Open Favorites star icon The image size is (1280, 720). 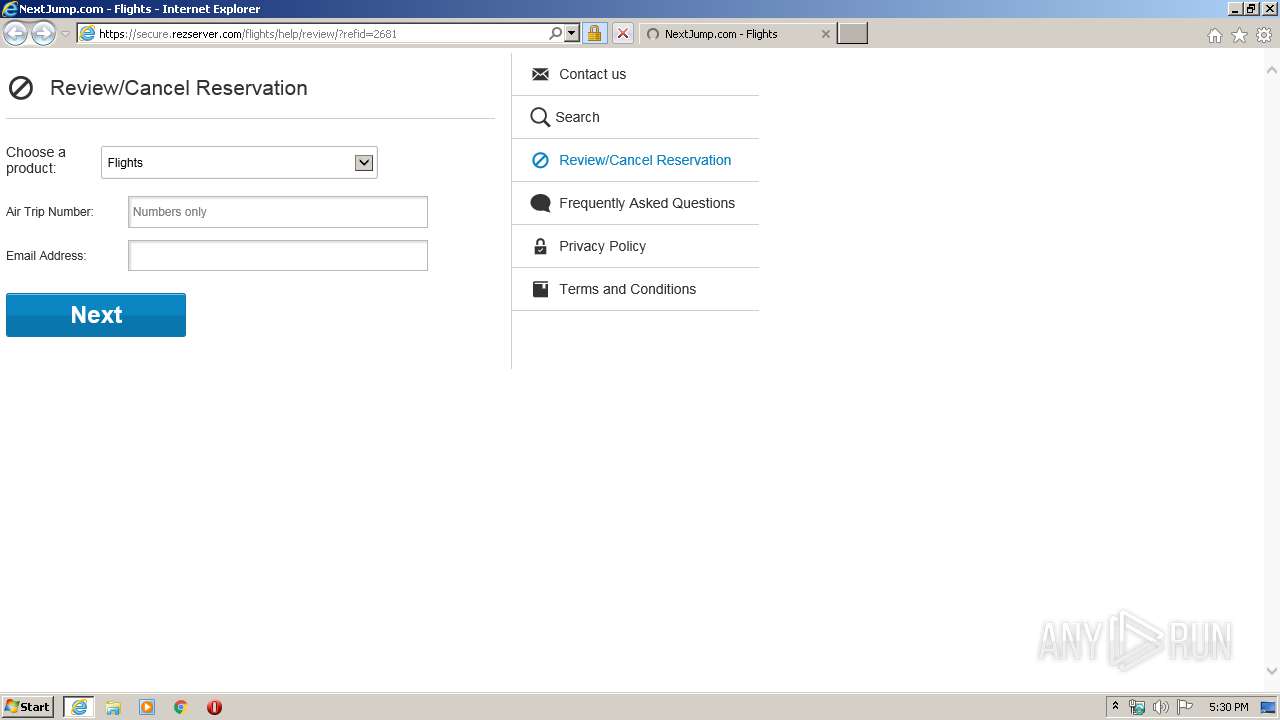coord(1239,35)
